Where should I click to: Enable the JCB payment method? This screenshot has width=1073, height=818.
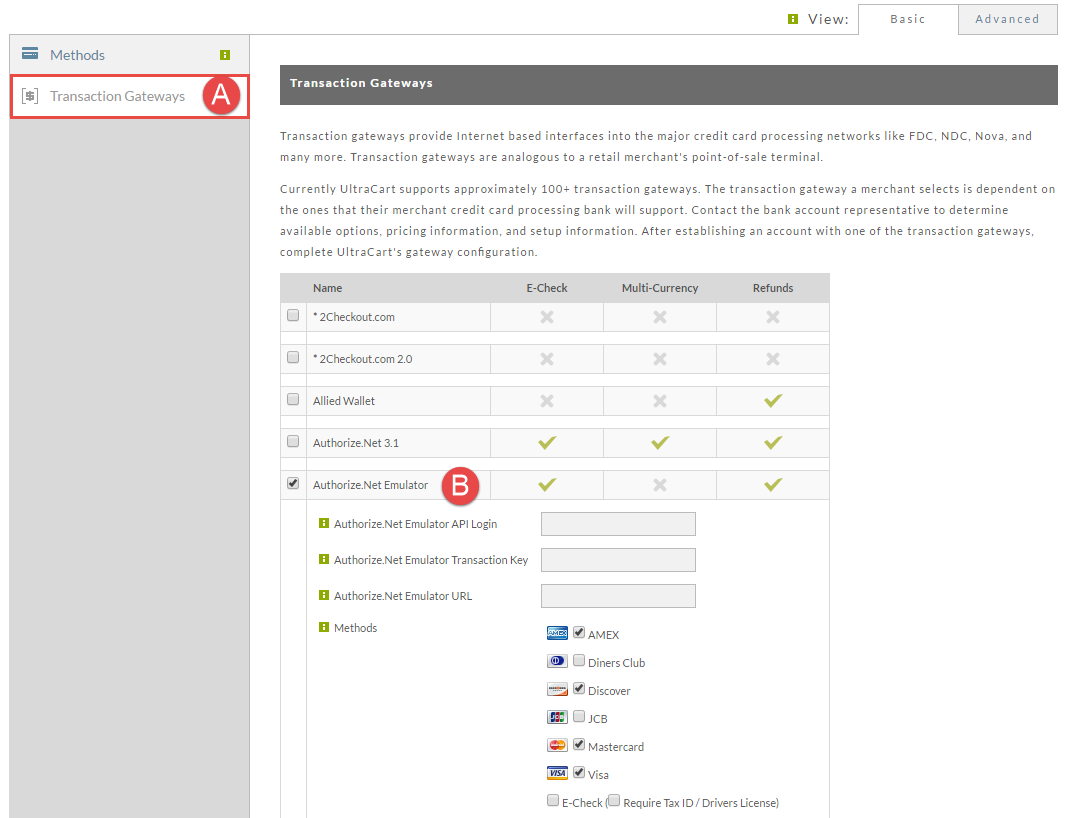coord(579,717)
